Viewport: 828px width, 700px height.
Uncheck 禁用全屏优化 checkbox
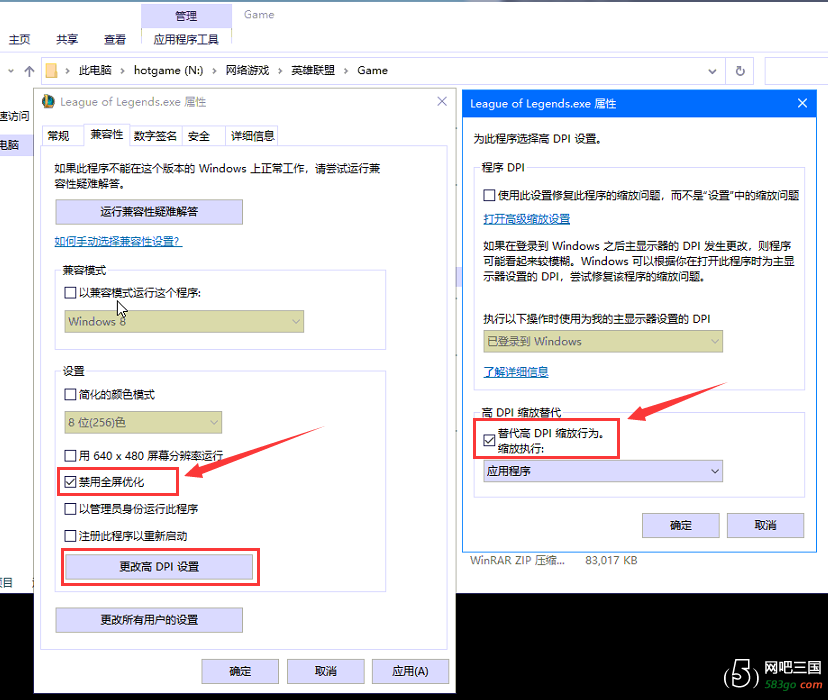[70, 481]
